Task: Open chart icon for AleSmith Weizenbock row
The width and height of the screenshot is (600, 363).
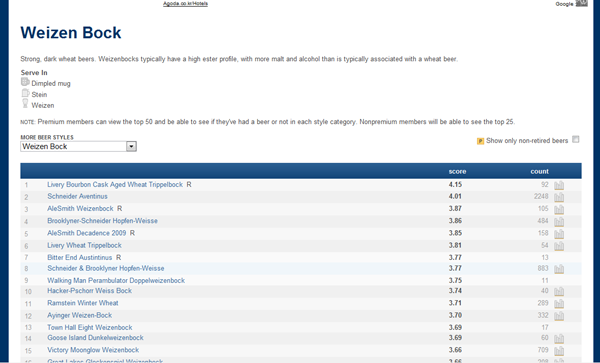Action: 559,209
